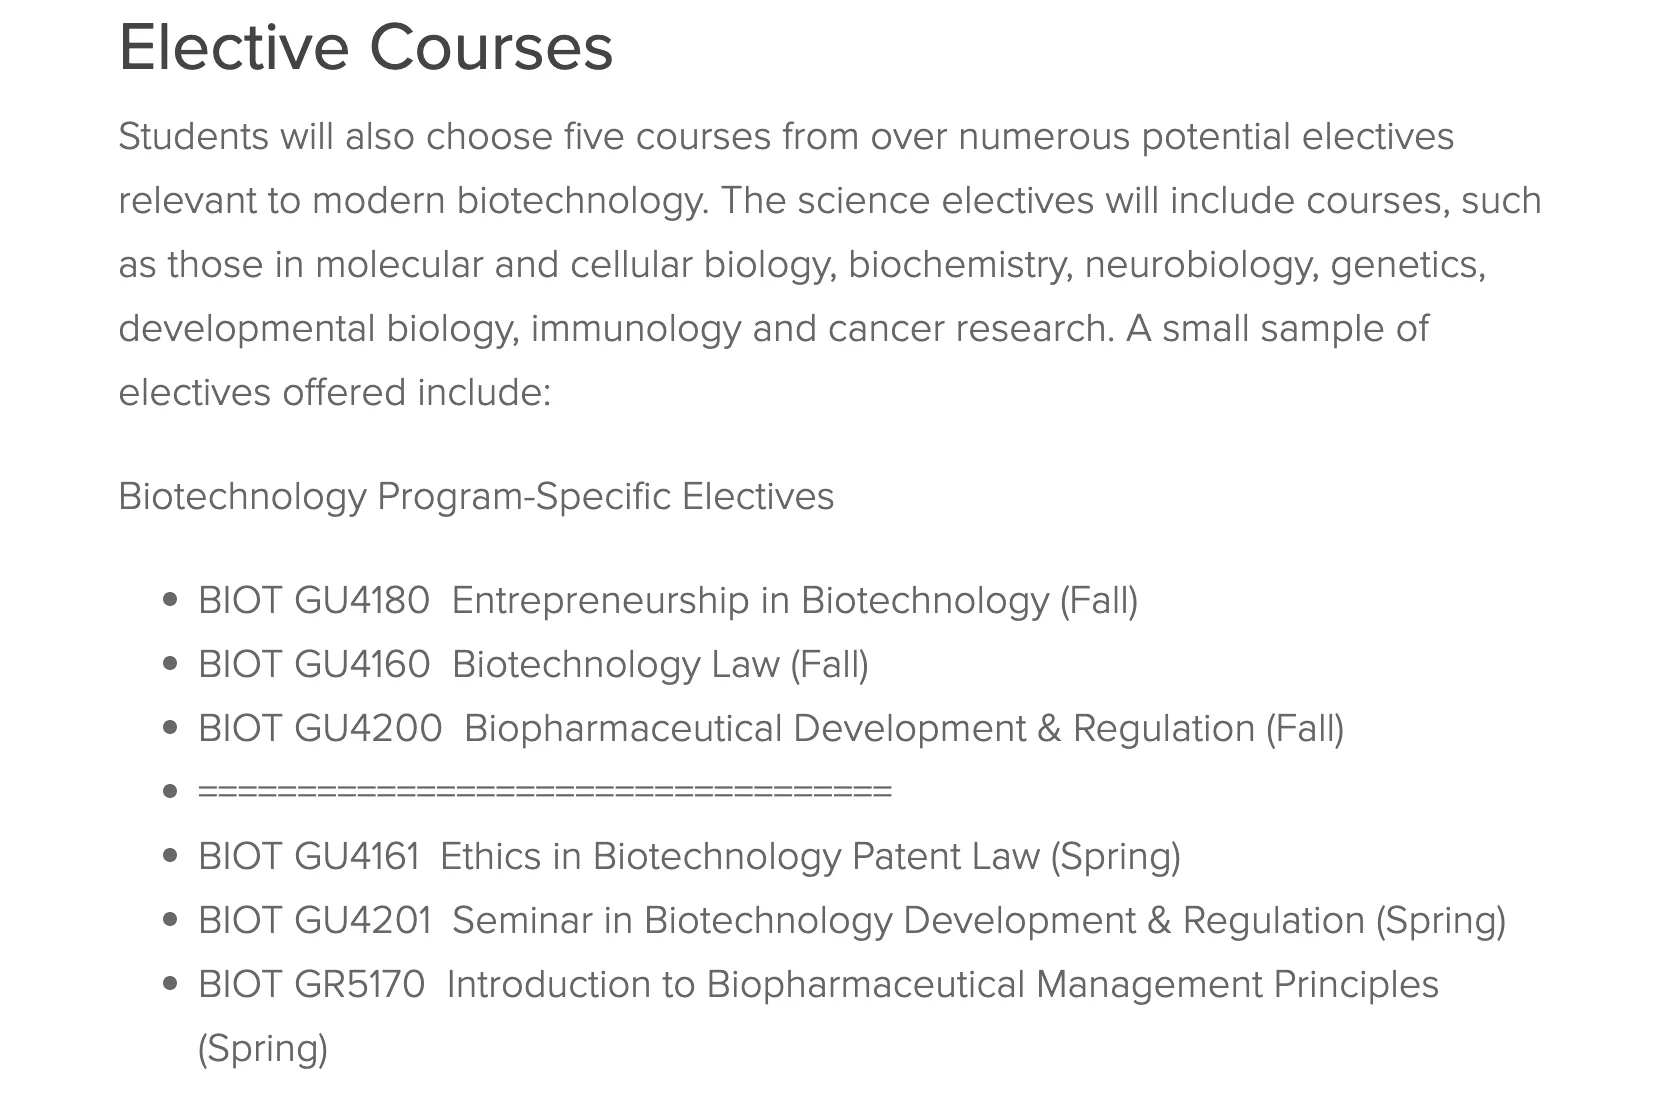The width and height of the screenshot is (1660, 1102).
Task: Select the BIOT GU4180 course code
Action: click(x=313, y=600)
